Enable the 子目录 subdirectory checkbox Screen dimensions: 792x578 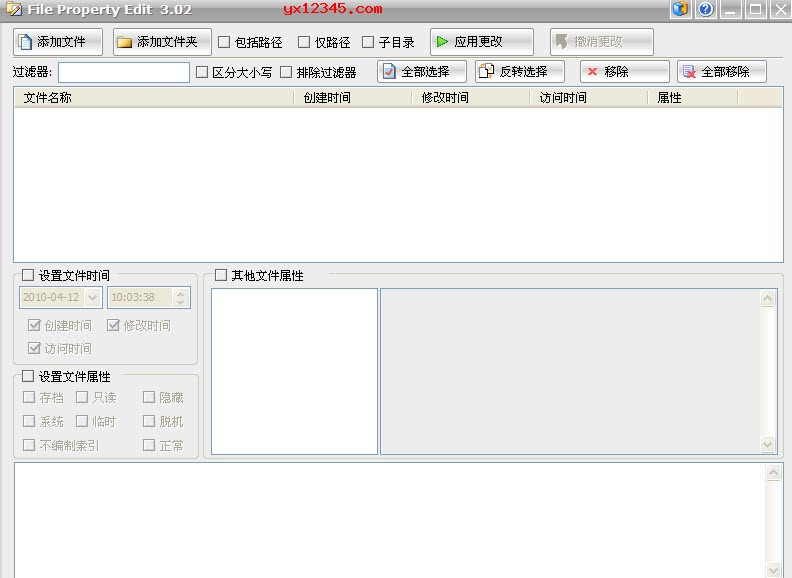368,42
